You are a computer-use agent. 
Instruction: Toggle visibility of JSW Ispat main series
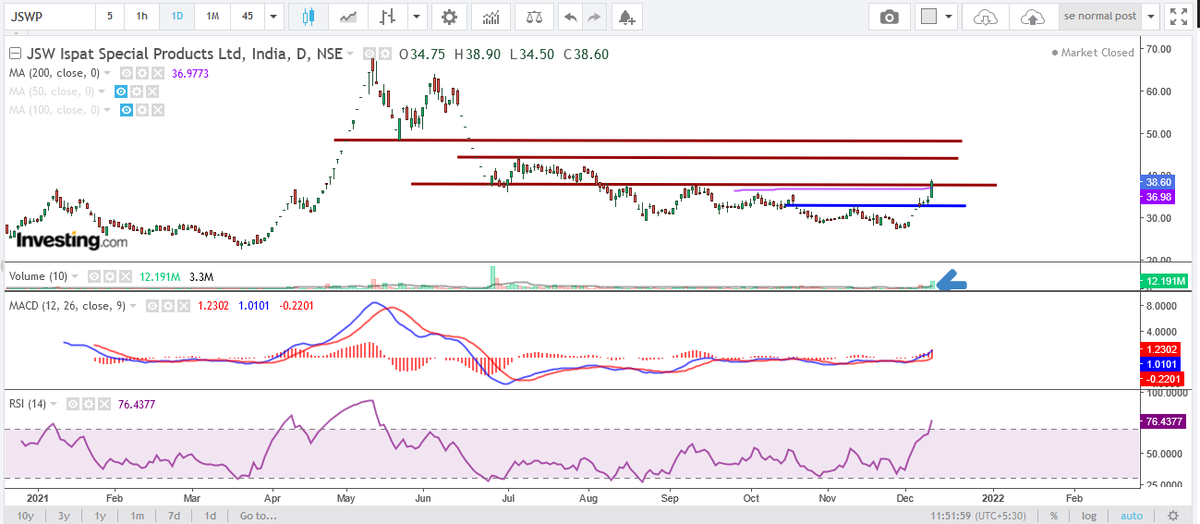tap(369, 54)
